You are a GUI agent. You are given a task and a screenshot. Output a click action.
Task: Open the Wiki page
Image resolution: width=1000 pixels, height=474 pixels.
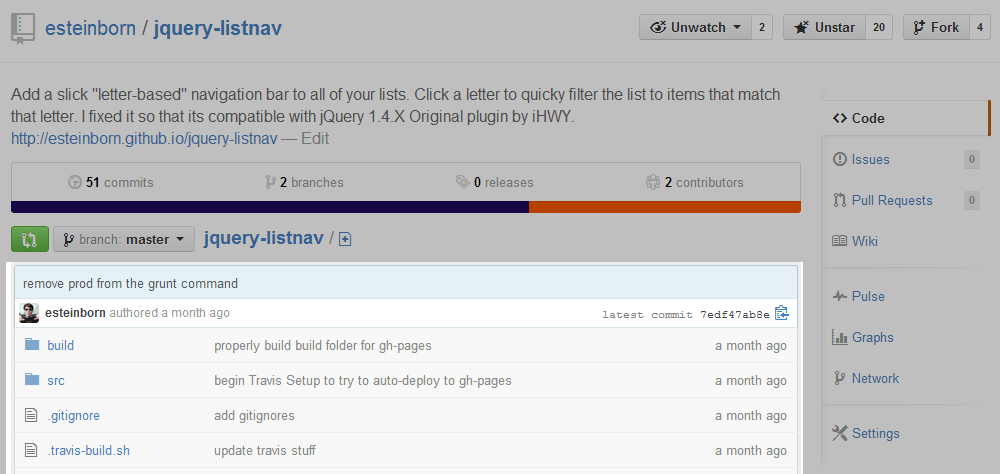pyautogui.click(x=864, y=242)
